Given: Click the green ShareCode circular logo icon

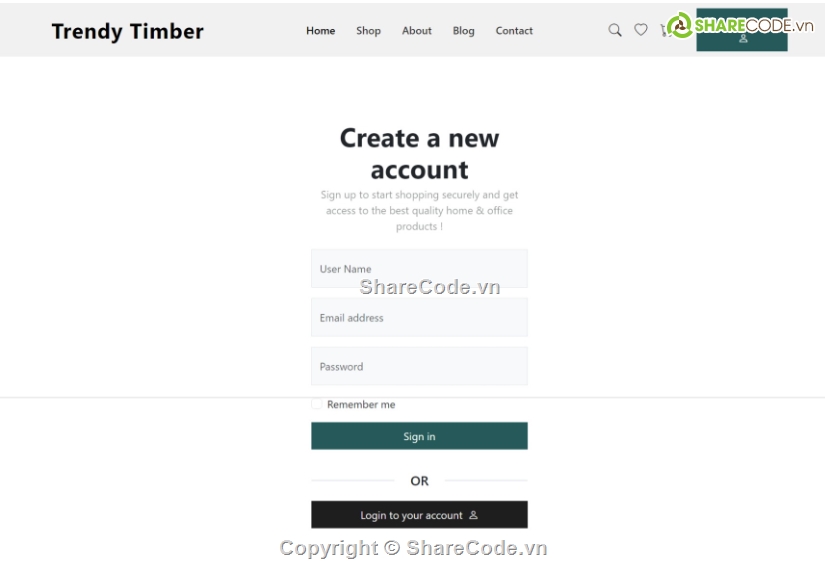Looking at the screenshot, I should pos(679,25).
